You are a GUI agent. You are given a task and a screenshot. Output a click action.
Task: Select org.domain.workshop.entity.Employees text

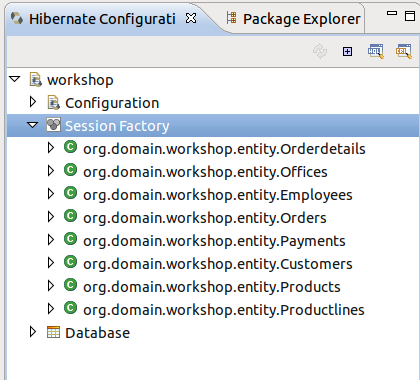[x=218, y=195]
